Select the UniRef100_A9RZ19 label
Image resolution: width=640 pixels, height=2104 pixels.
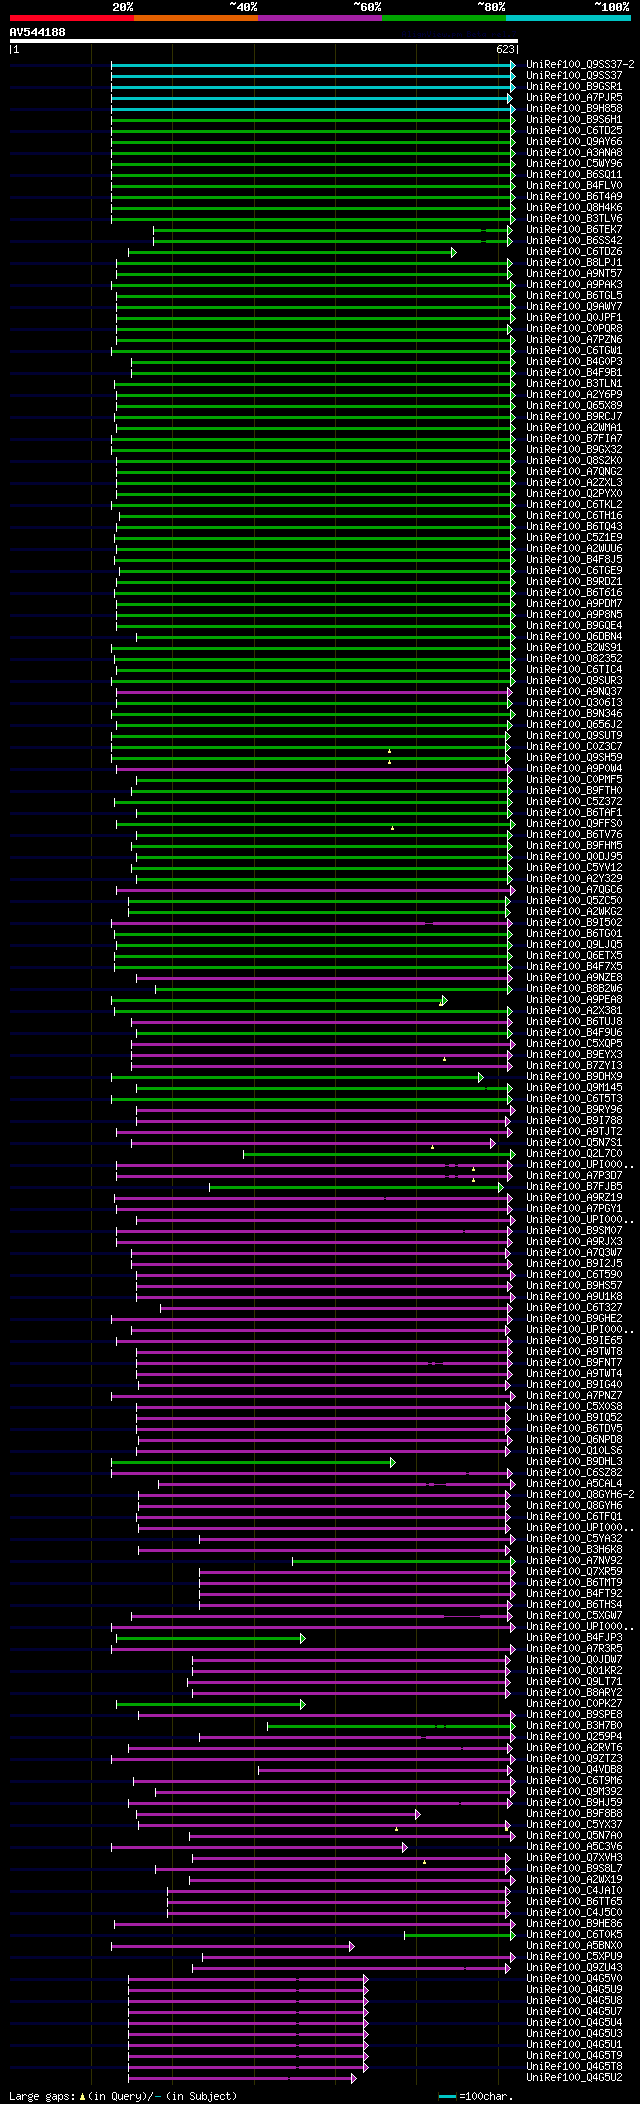574,1197
